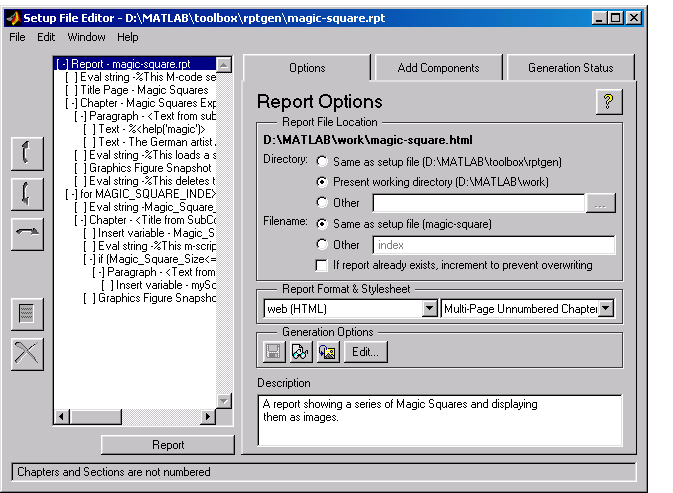Open the Help menu

(127, 37)
